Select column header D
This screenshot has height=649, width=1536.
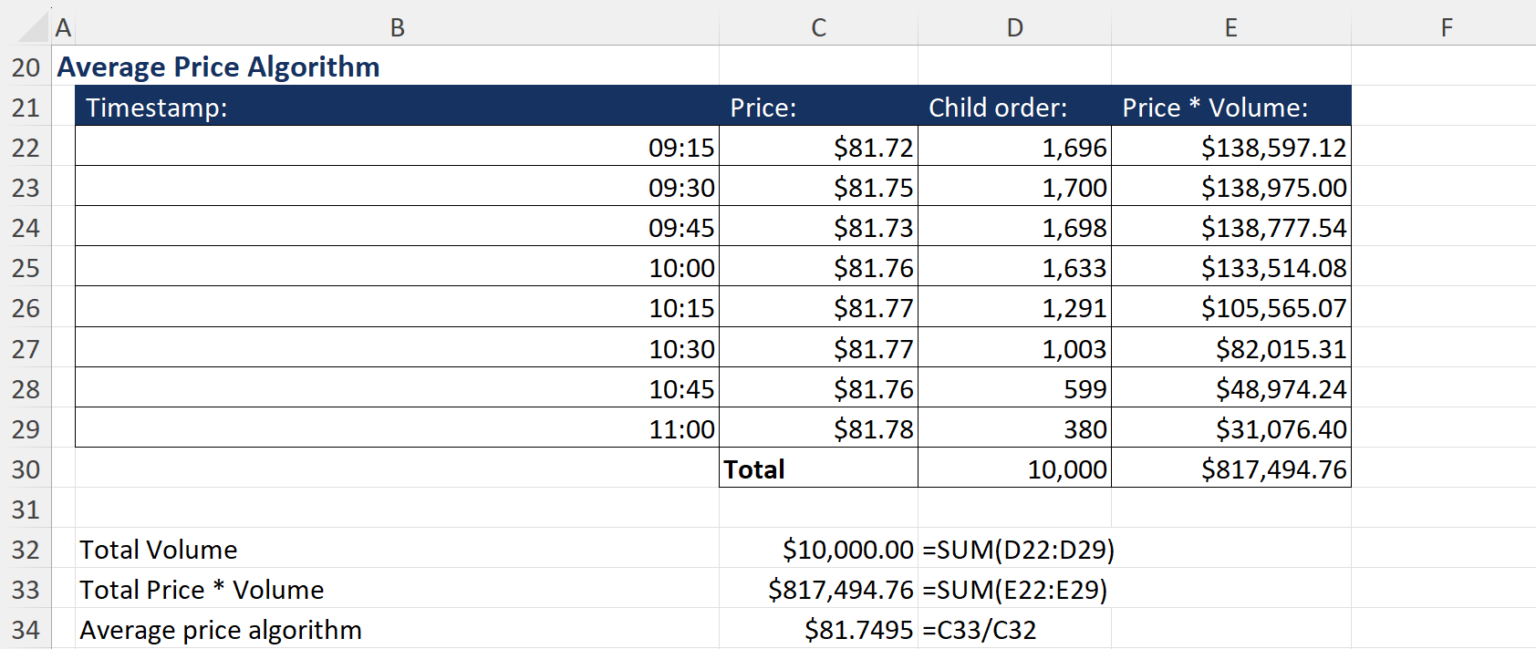pyautogui.click(x=1014, y=27)
